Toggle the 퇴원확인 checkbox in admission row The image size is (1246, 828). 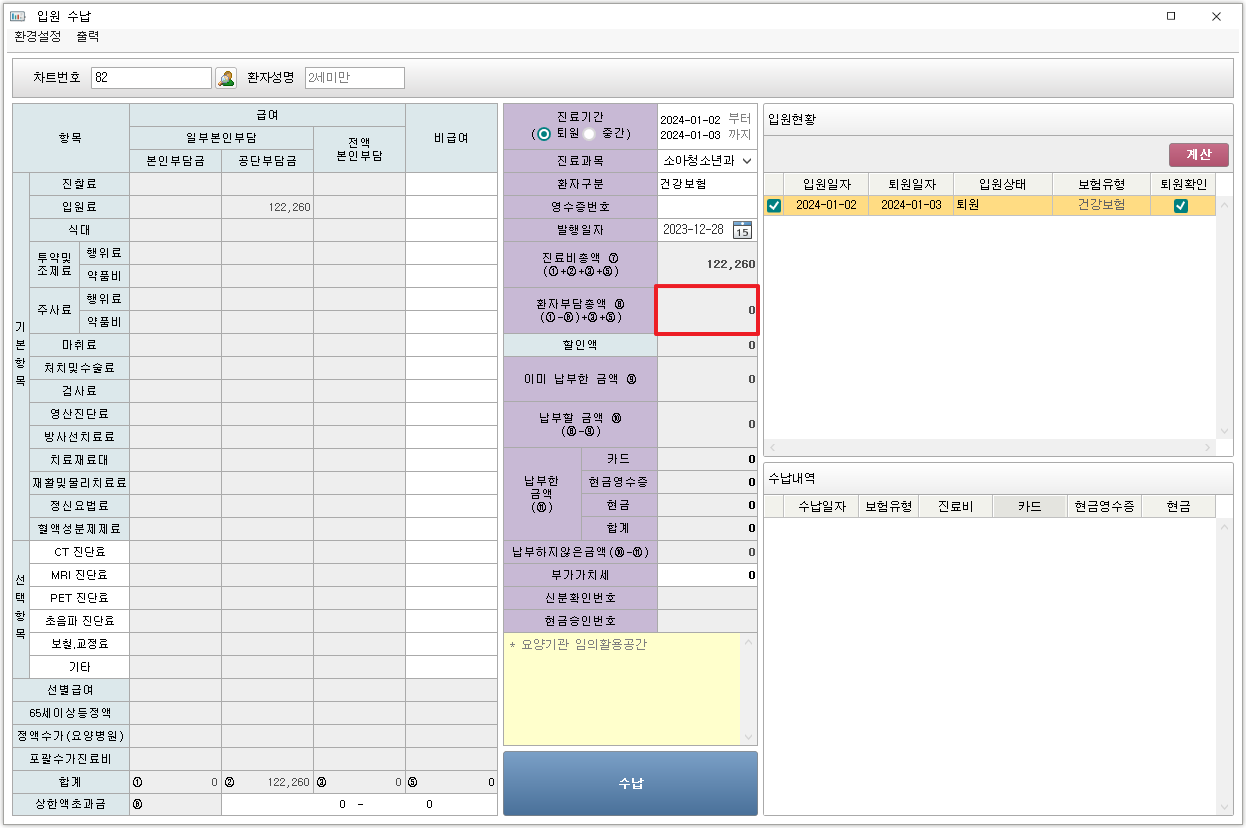pyautogui.click(x=1180, y=205)
